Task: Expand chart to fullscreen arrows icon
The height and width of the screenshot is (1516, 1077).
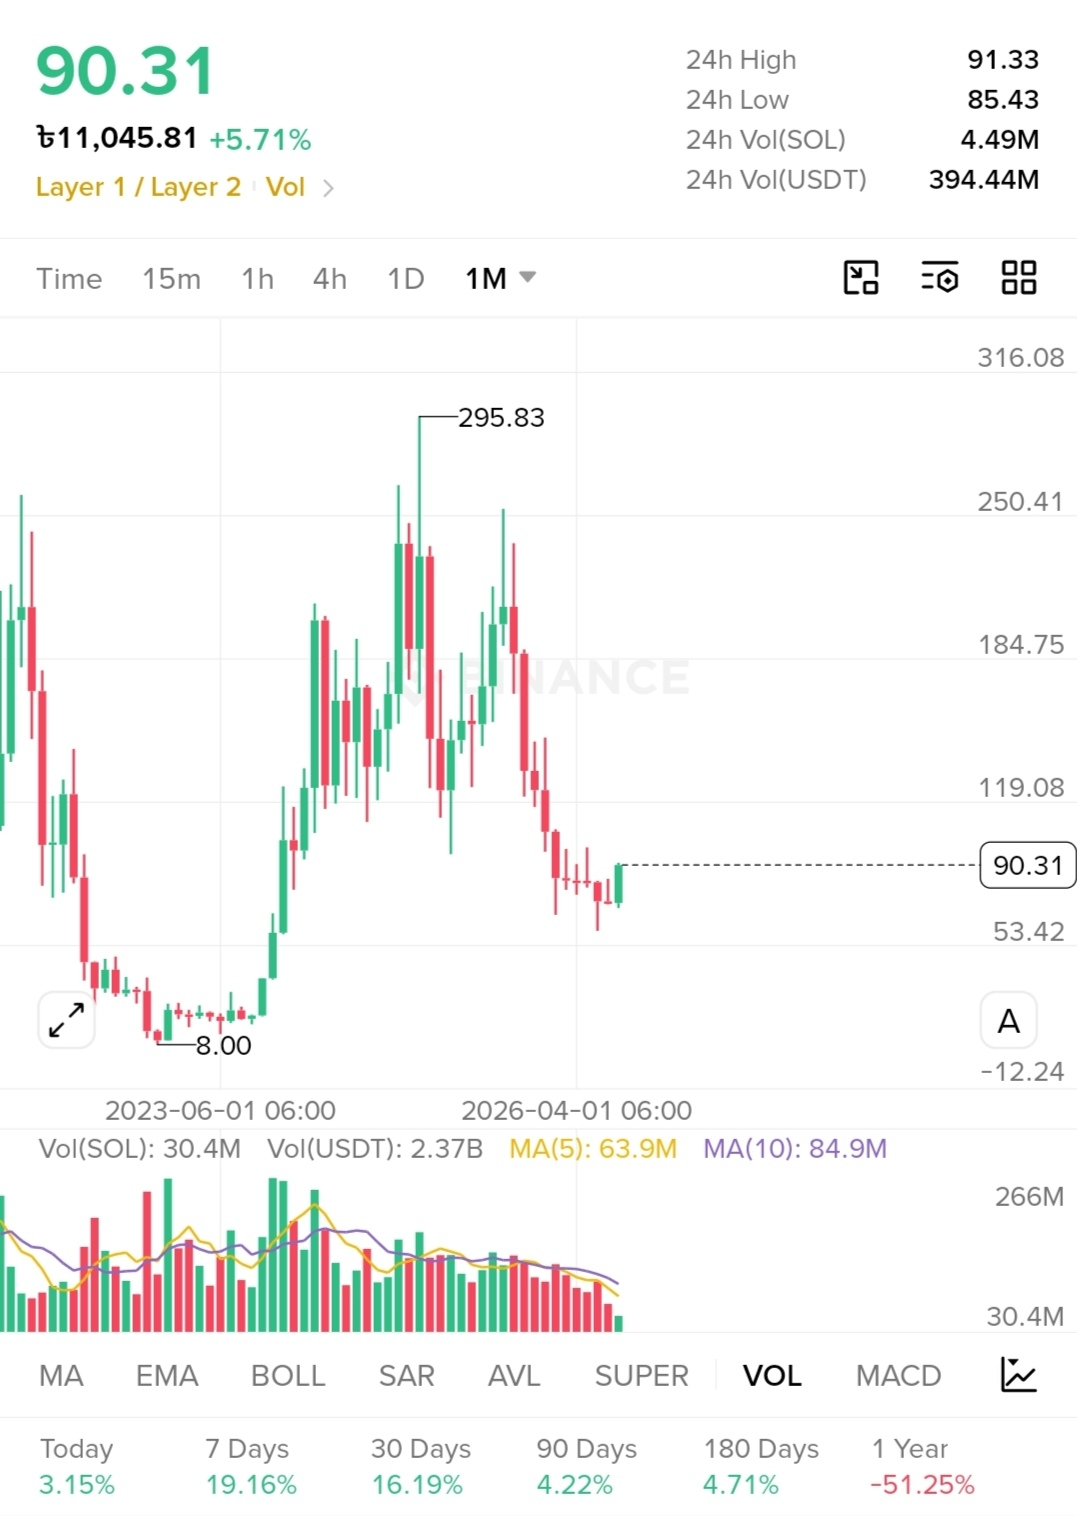Action: click(66, 1020)
